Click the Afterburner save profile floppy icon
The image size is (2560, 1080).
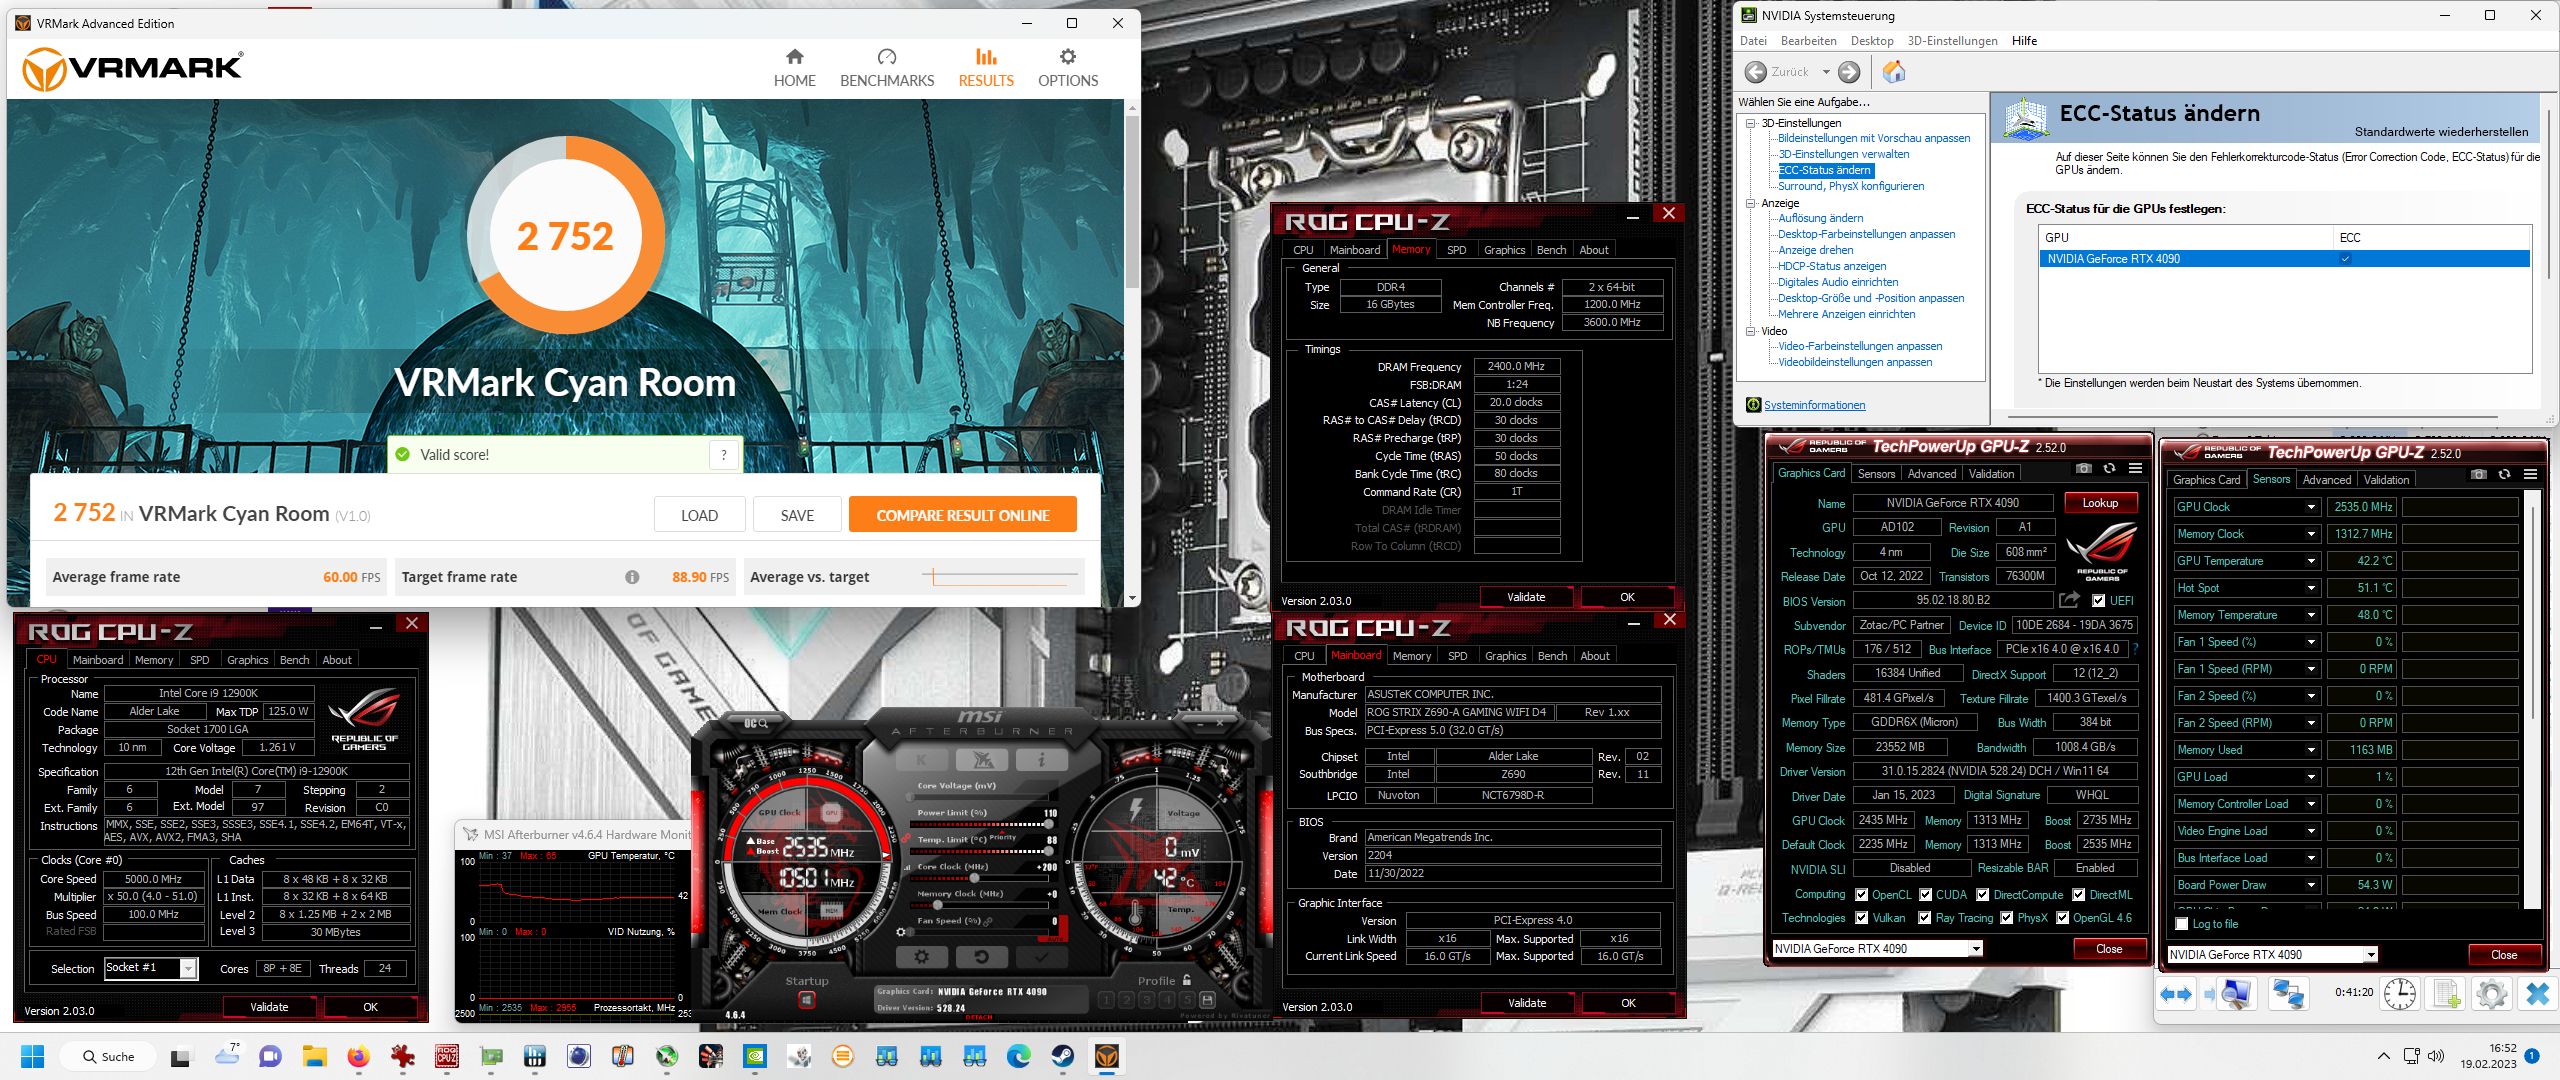coord(1207,1000)
